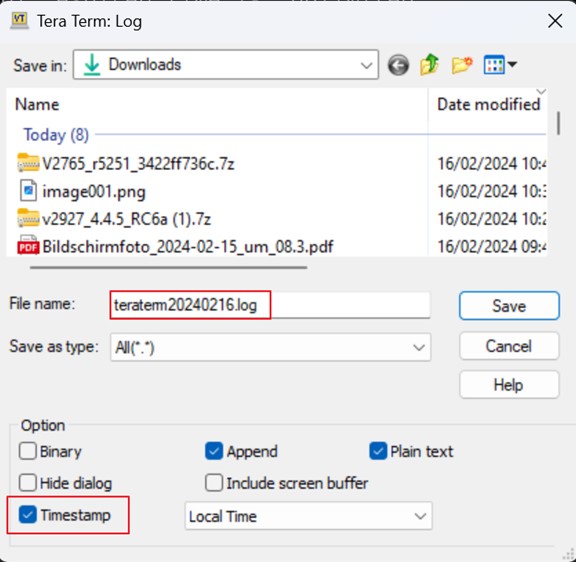Sort by Date modified column header

(x=488, y=105)
